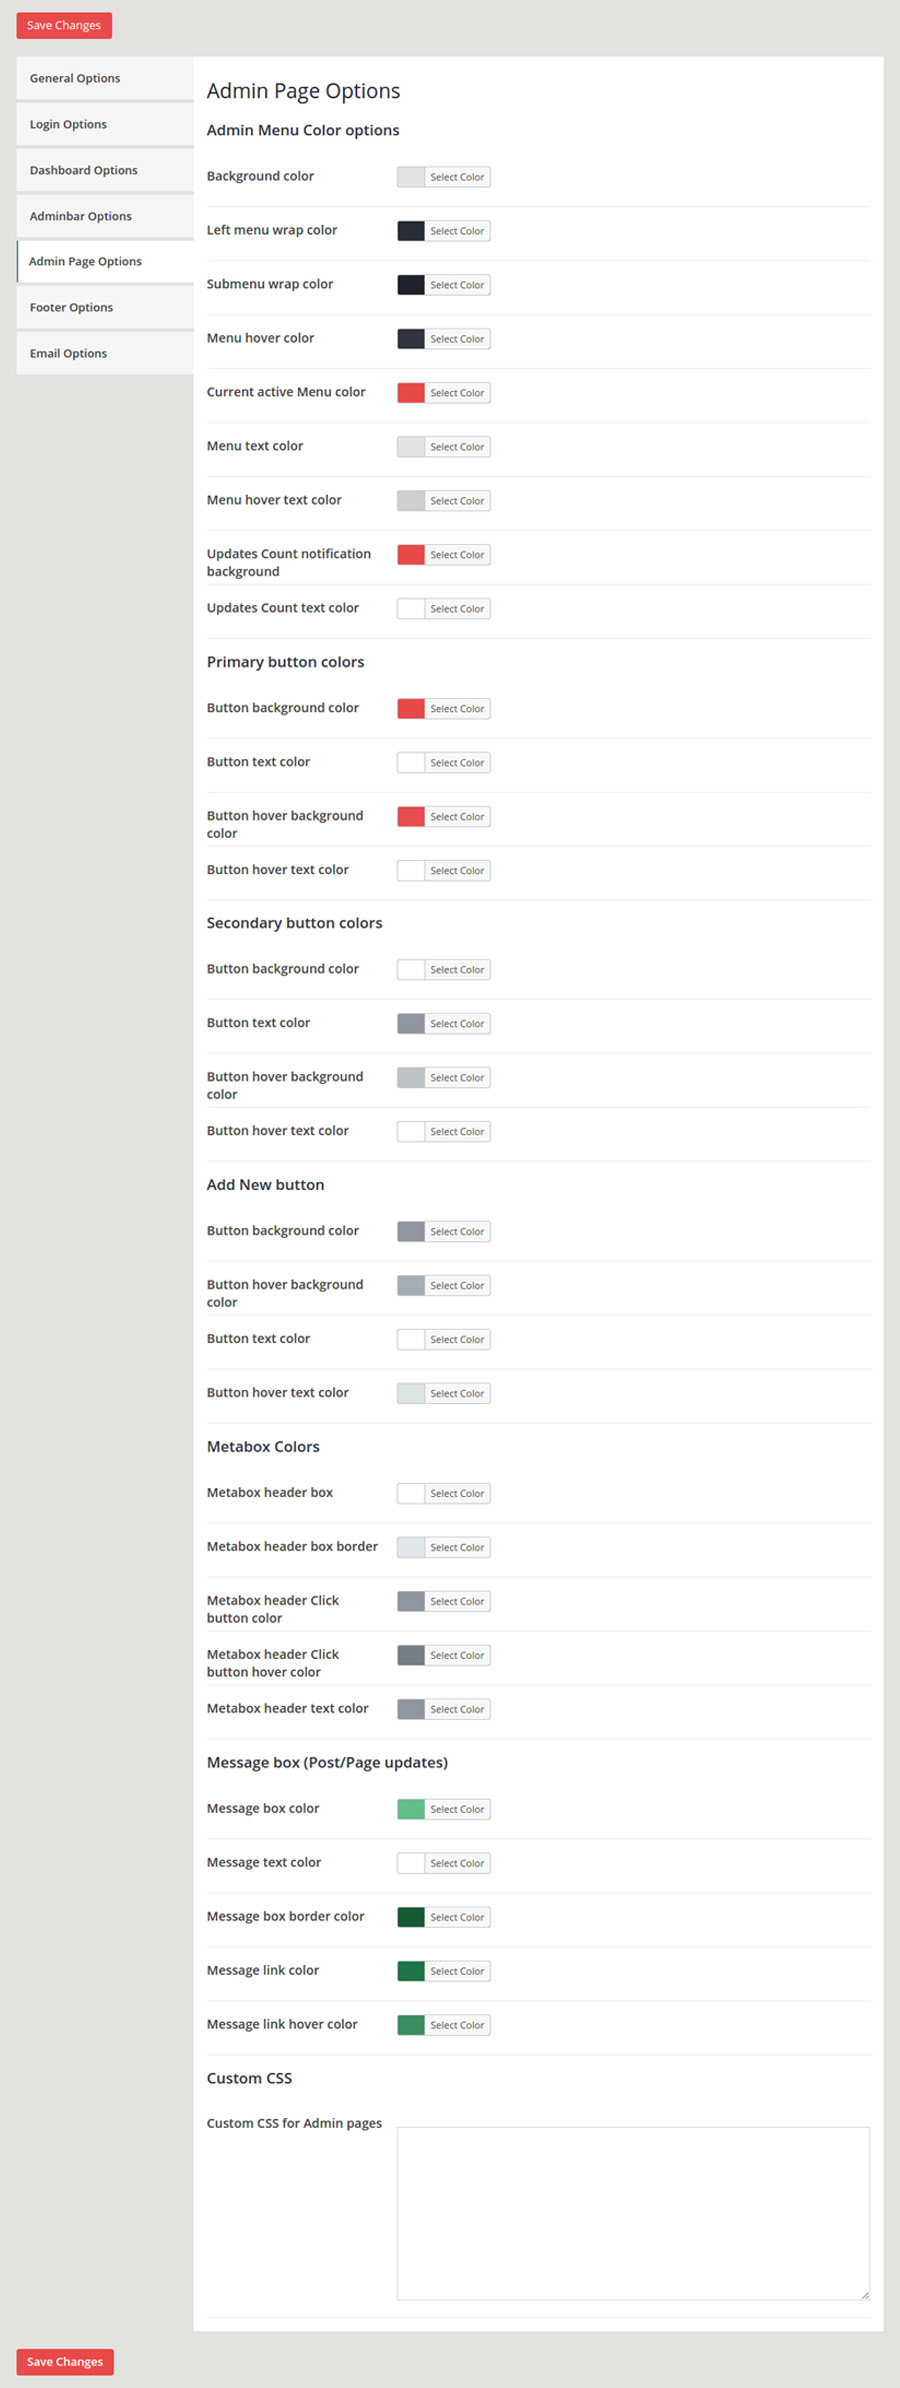Open the Adminbar Options tab
This screenshot has height=2388, width=900.
pyautogui.click(x=81, y=216)
